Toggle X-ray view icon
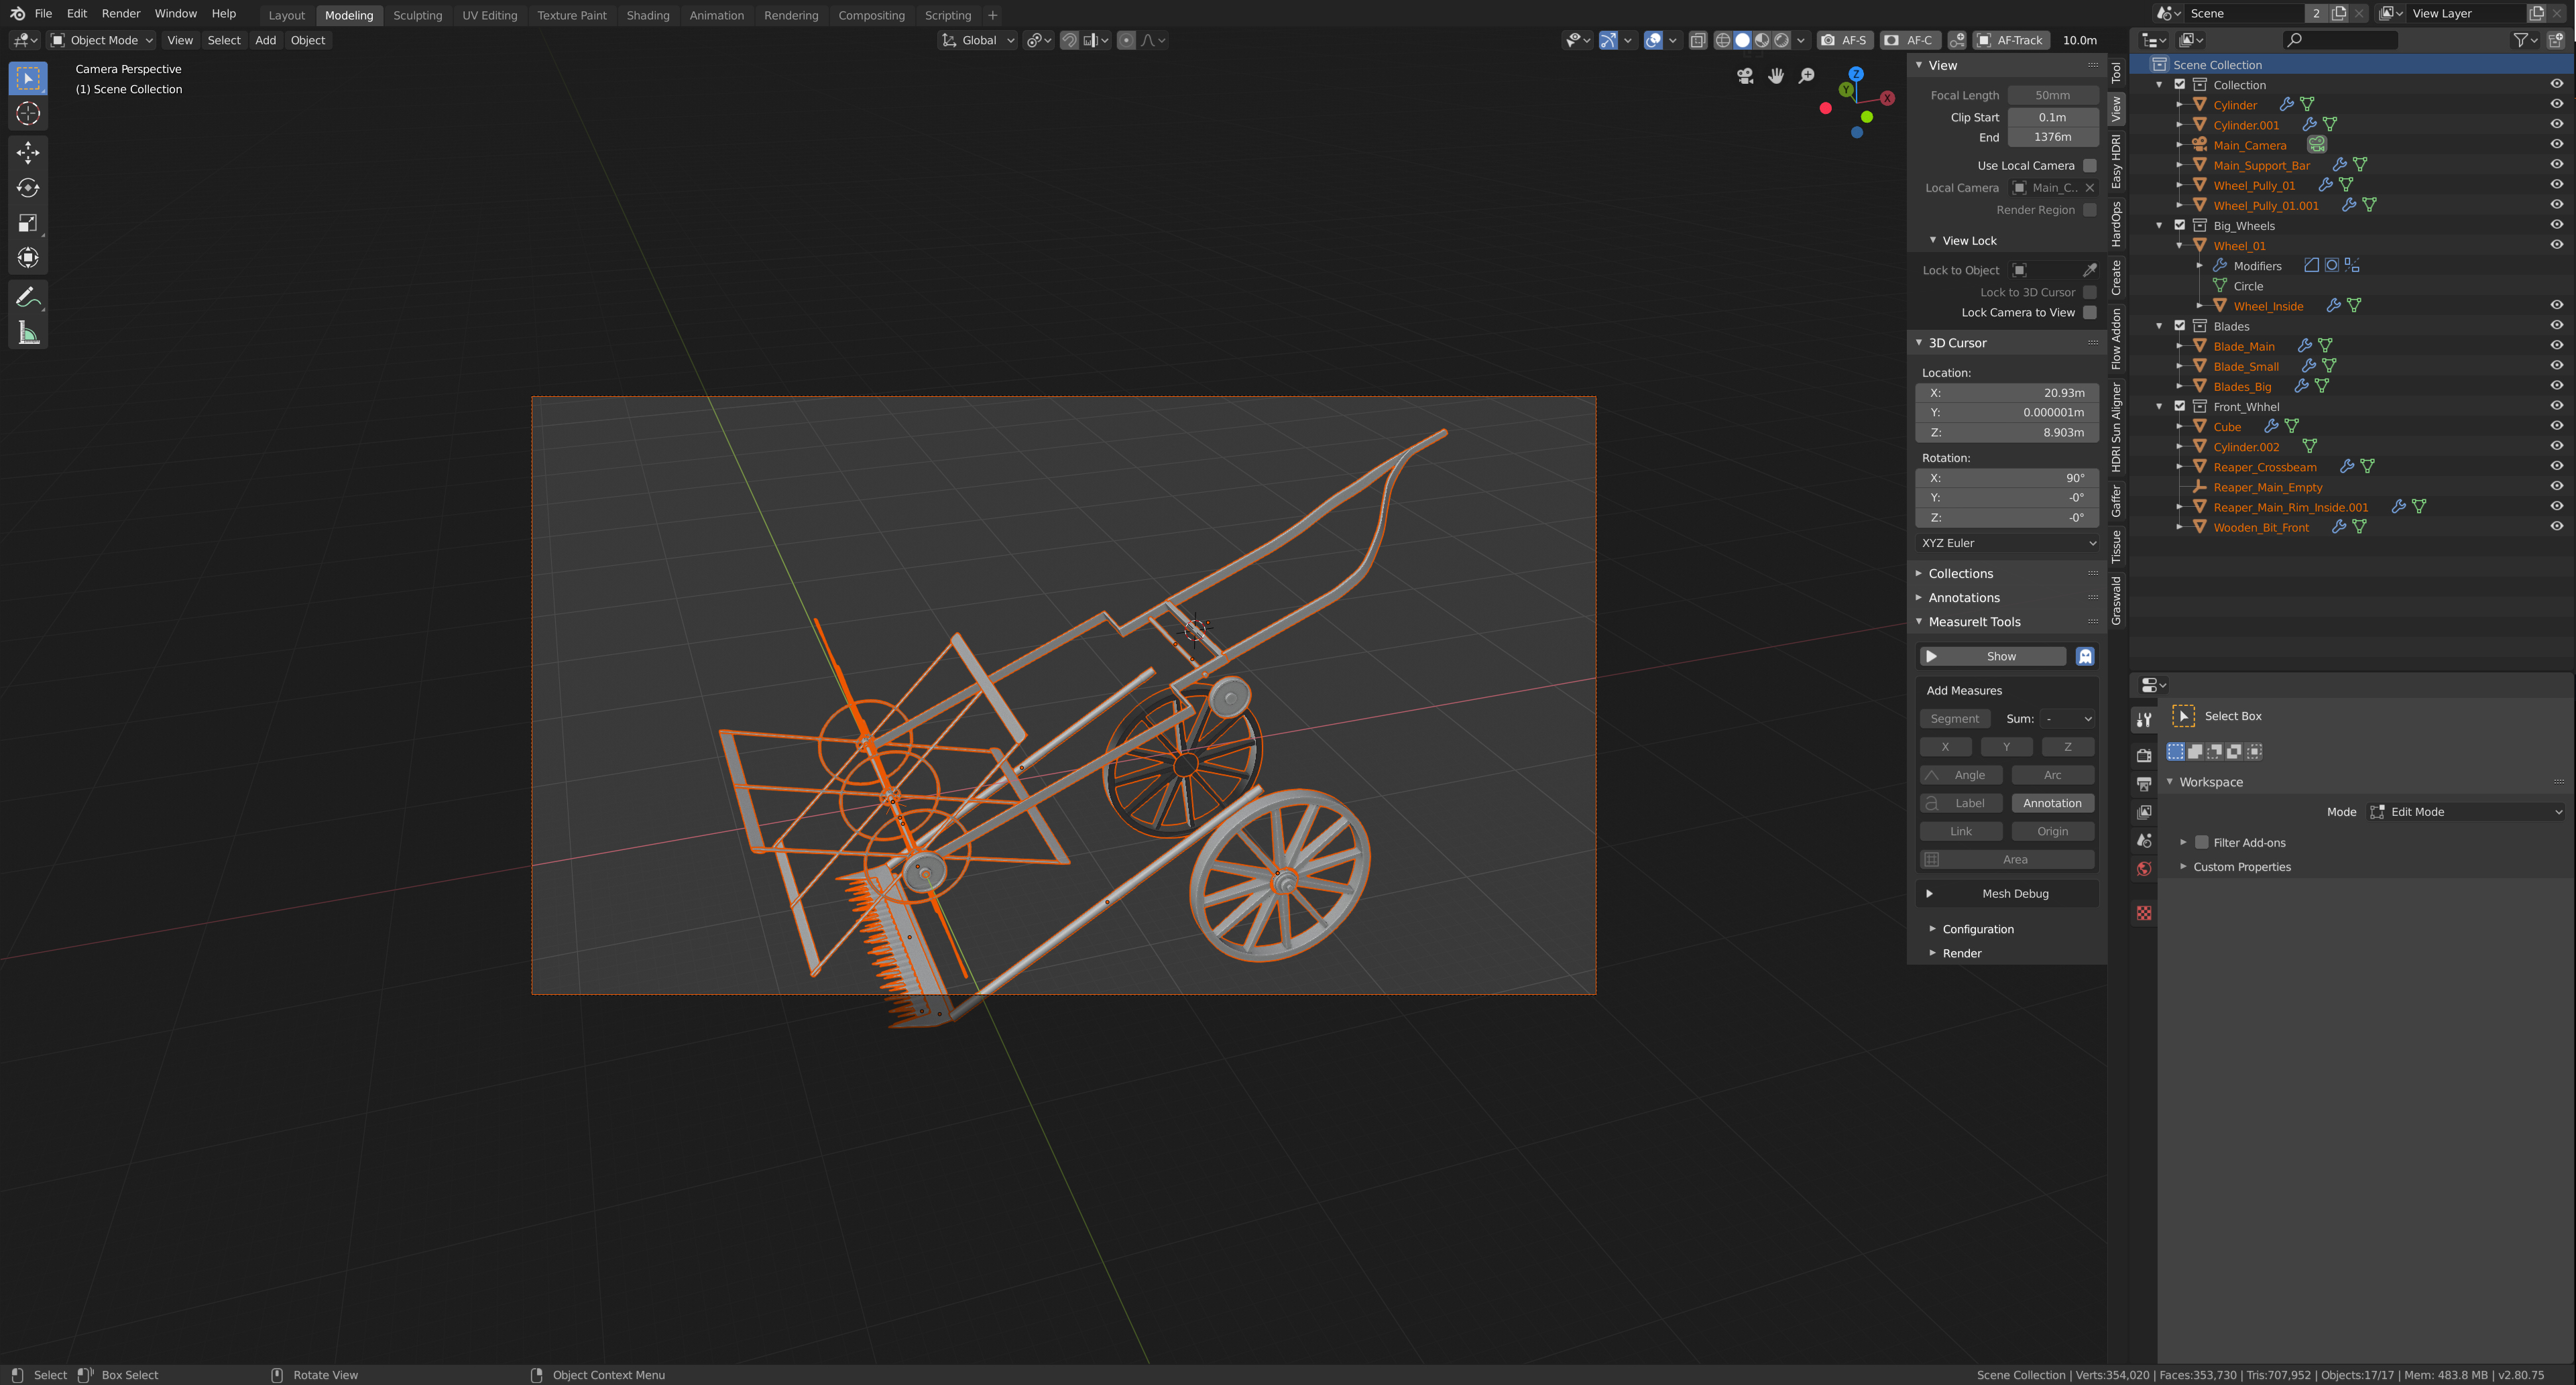 pyautogui.click(x=1698, y=40)
